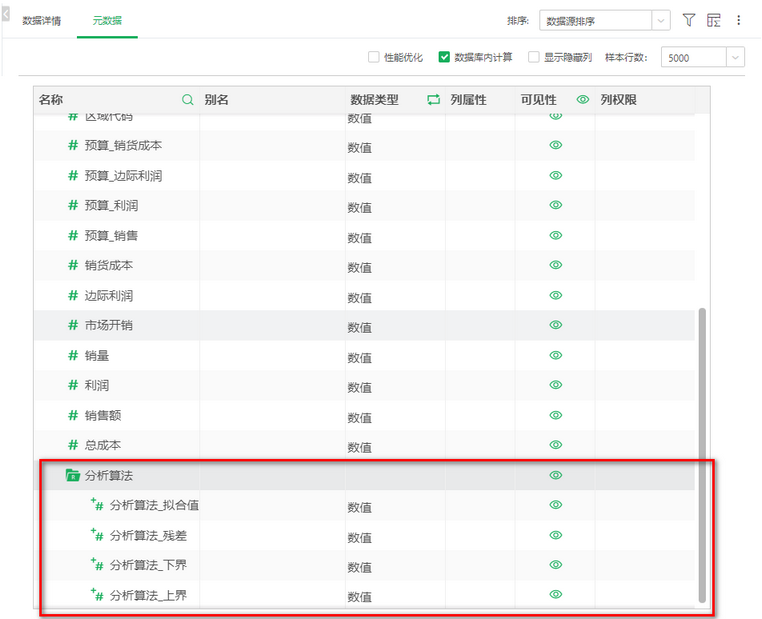Click the # icon of 预算_边际利润

(x=73, y=175)
